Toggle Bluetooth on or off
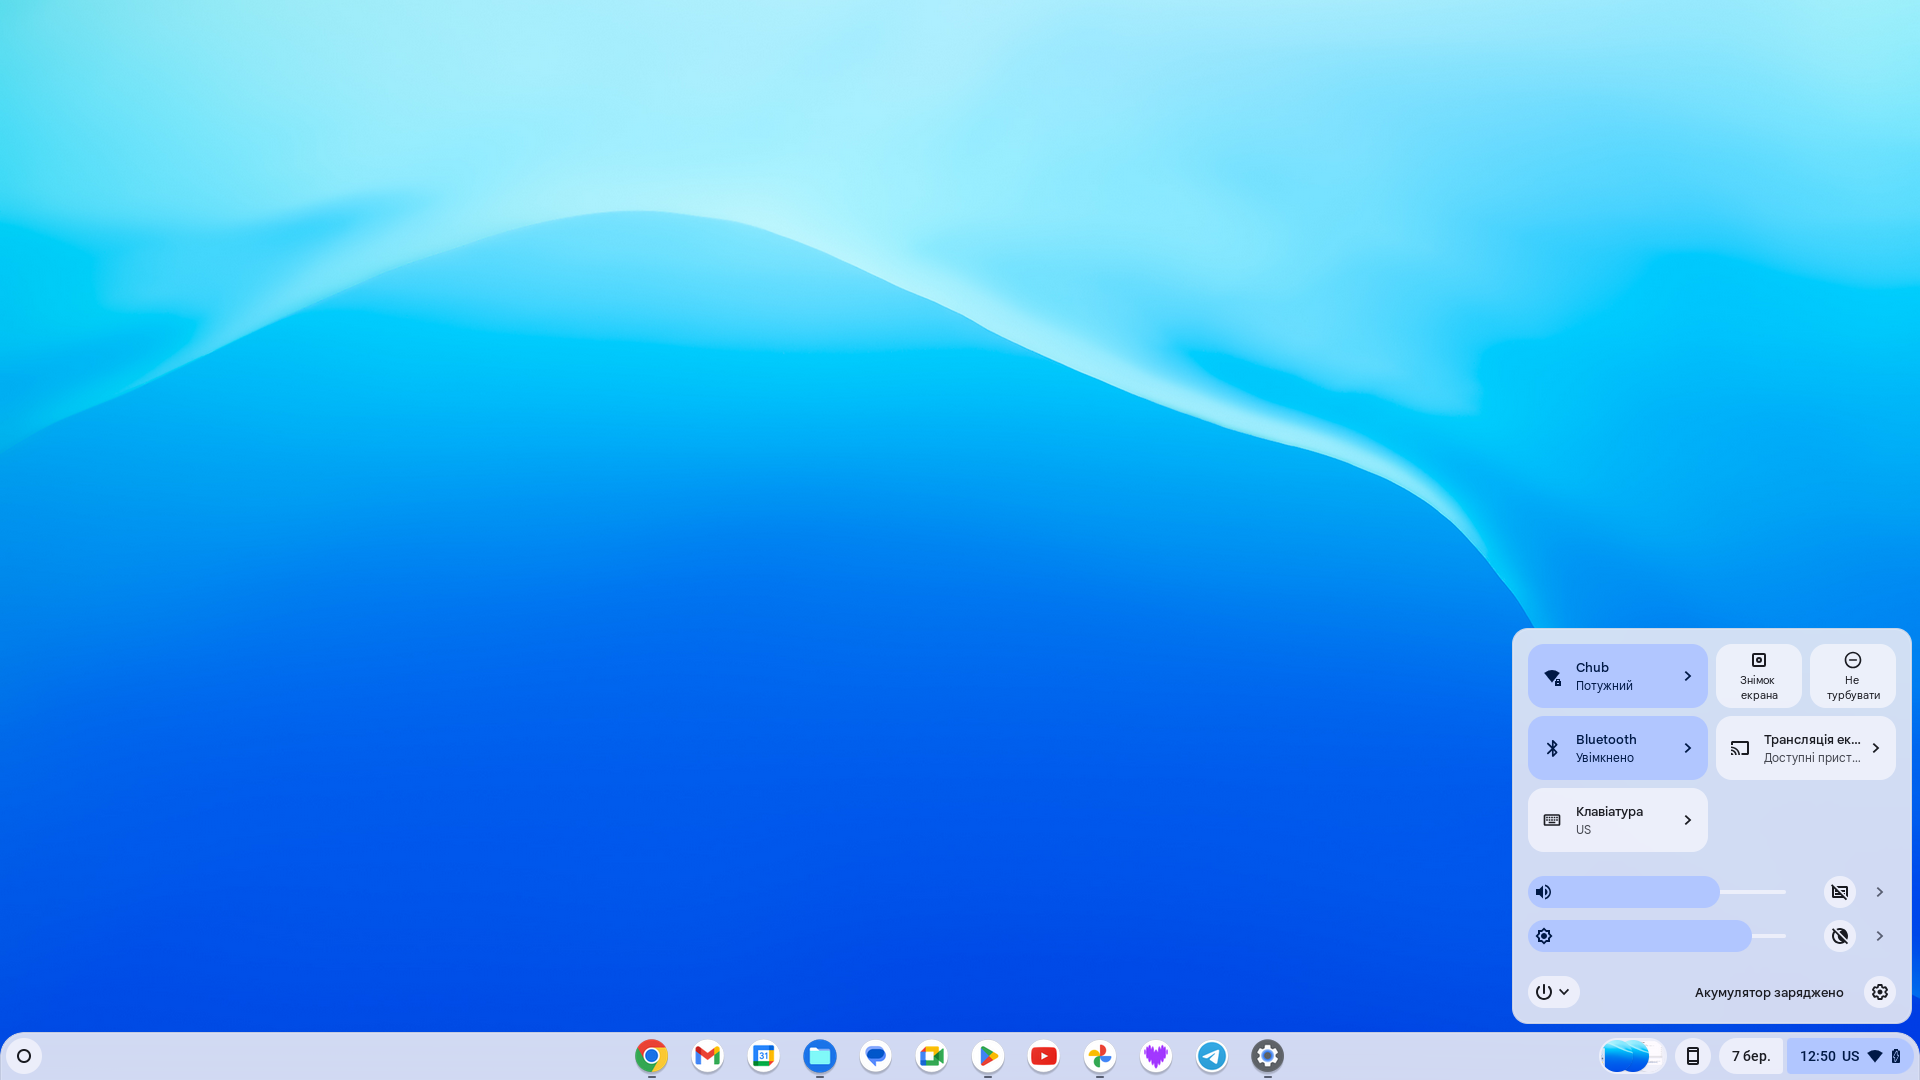Image resolution: width=1920 pixels, height=1080 pixels. click(1552, 748)
